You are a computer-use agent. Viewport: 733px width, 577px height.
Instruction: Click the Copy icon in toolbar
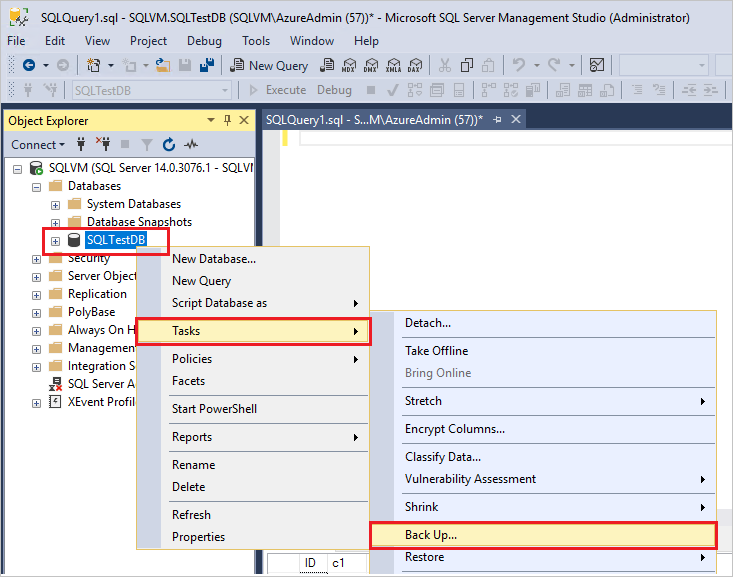coord(467,65)
